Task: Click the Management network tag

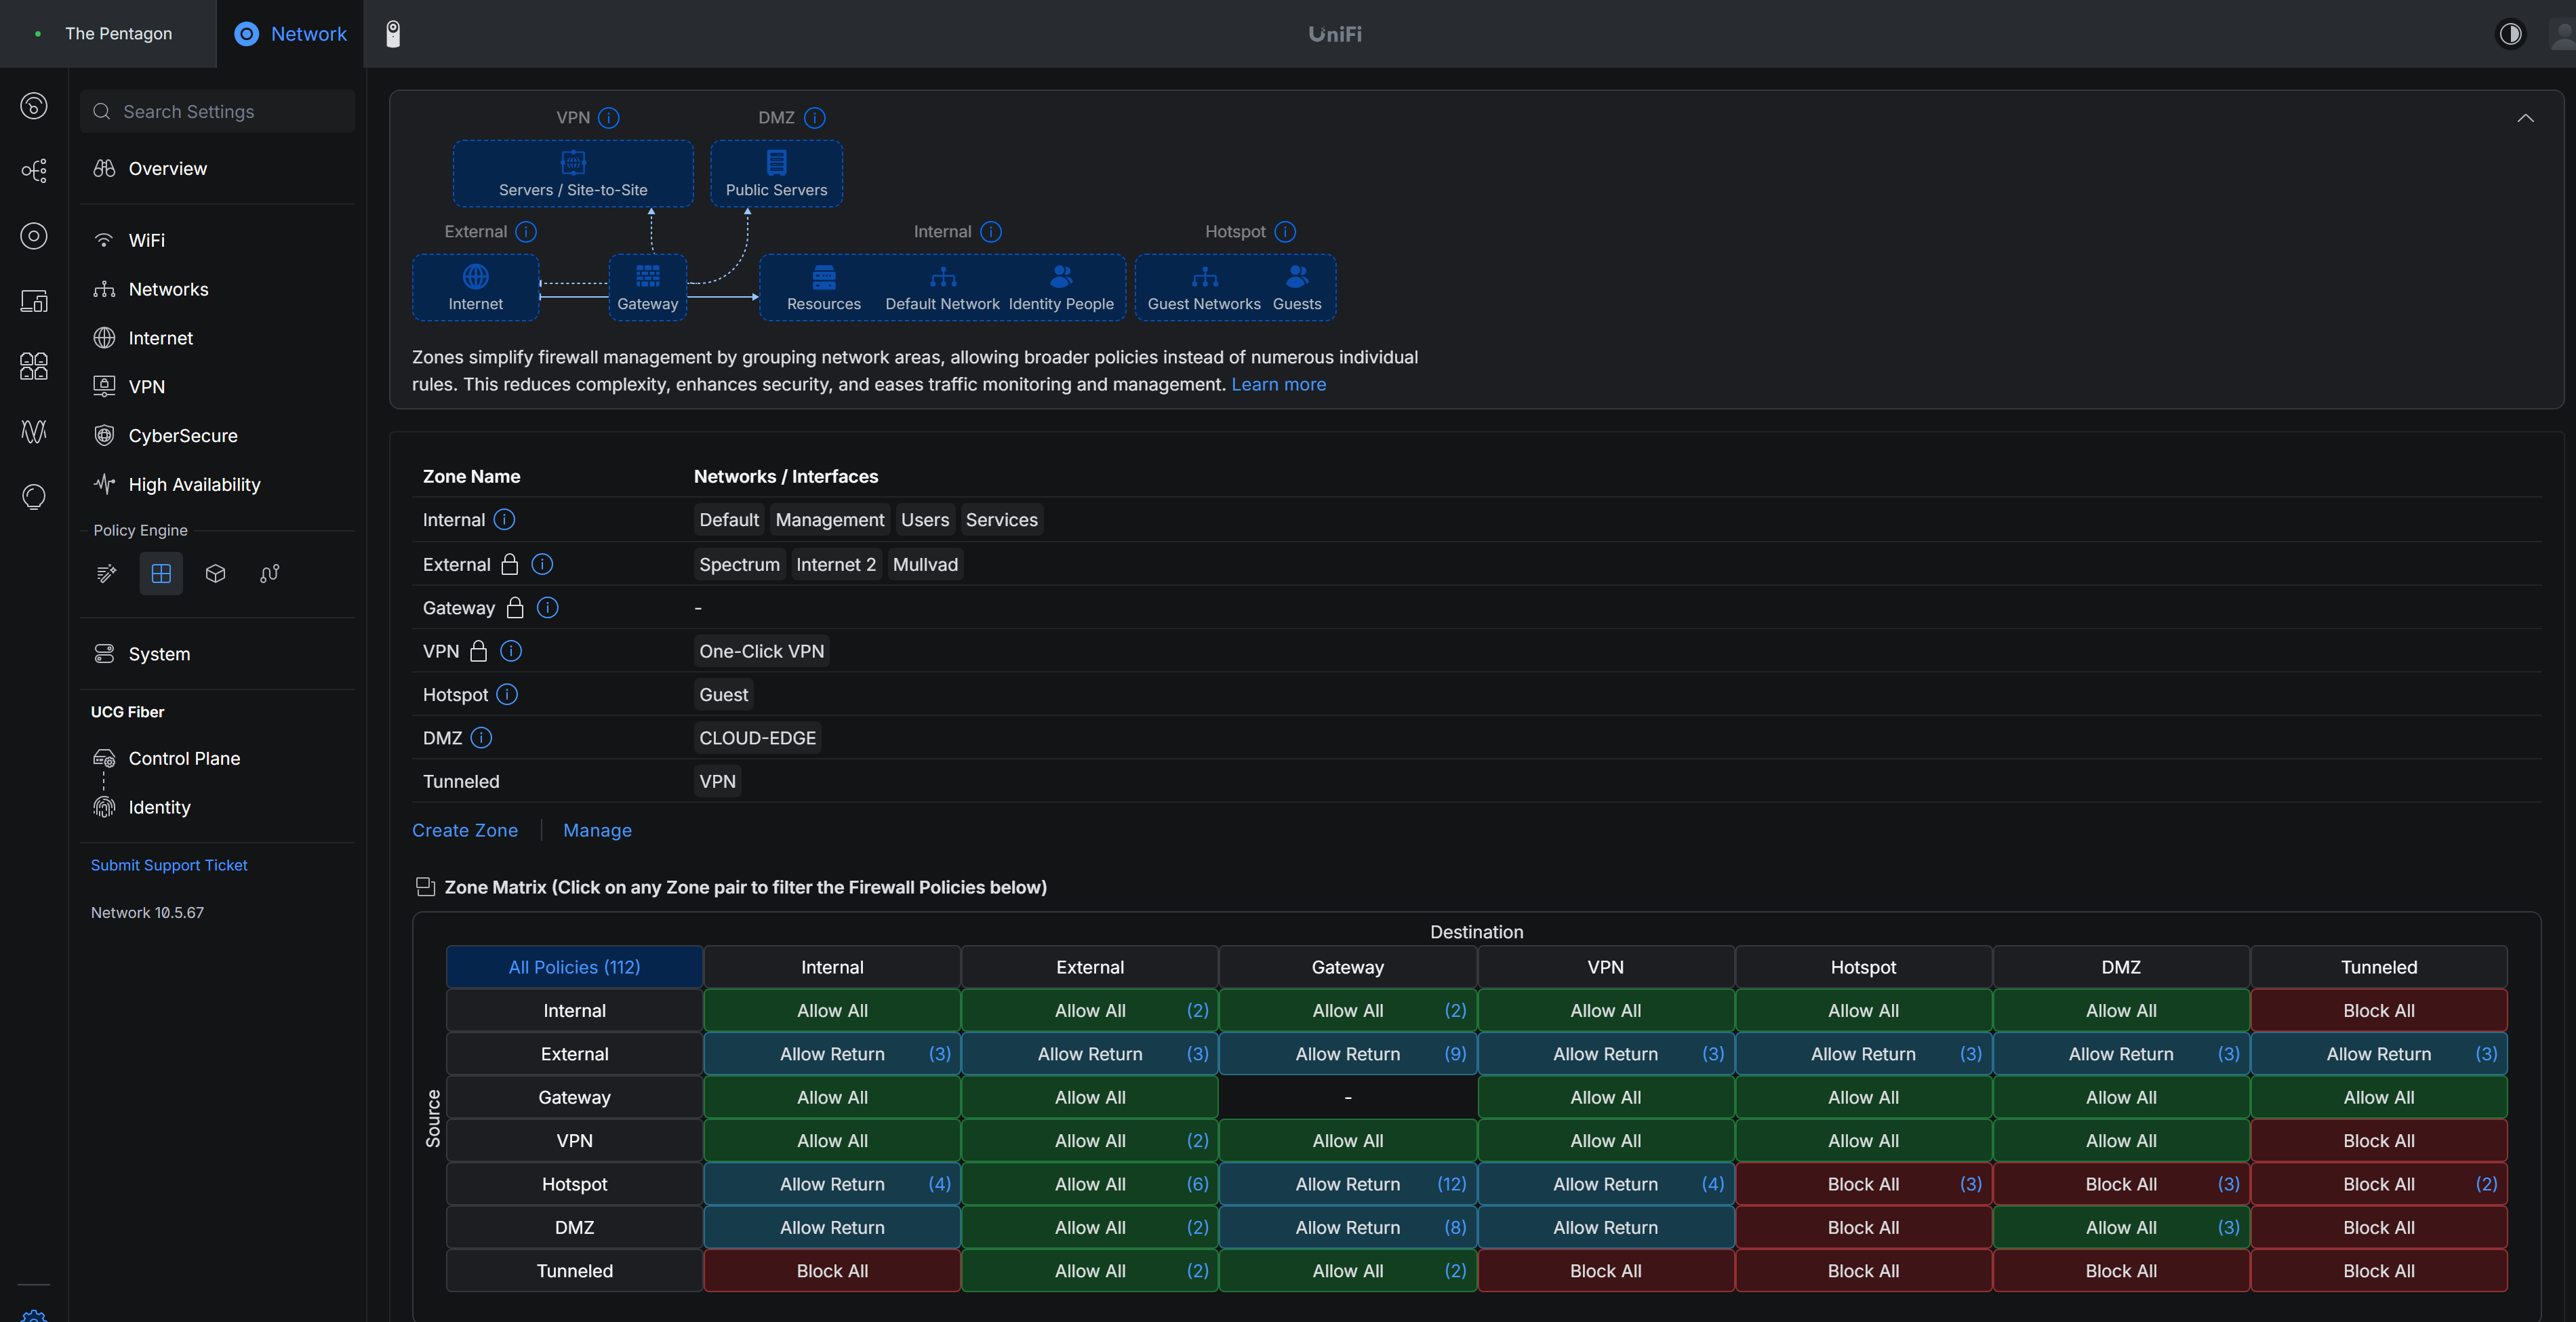Action: coord(830,519)
